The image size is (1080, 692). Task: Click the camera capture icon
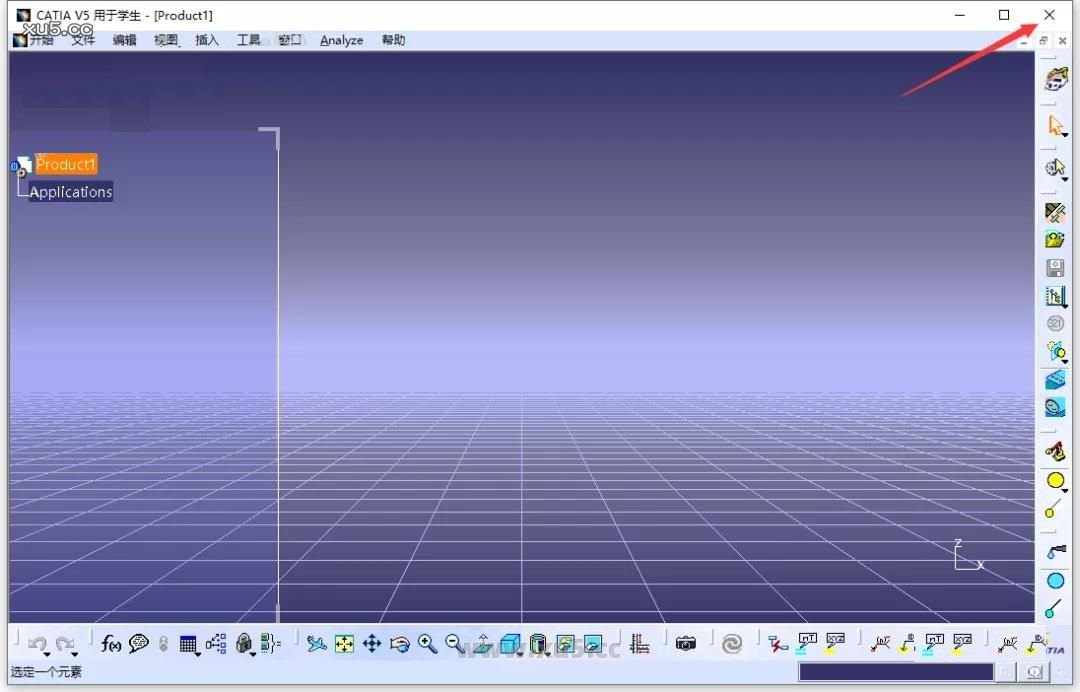[x=687, y=643]
